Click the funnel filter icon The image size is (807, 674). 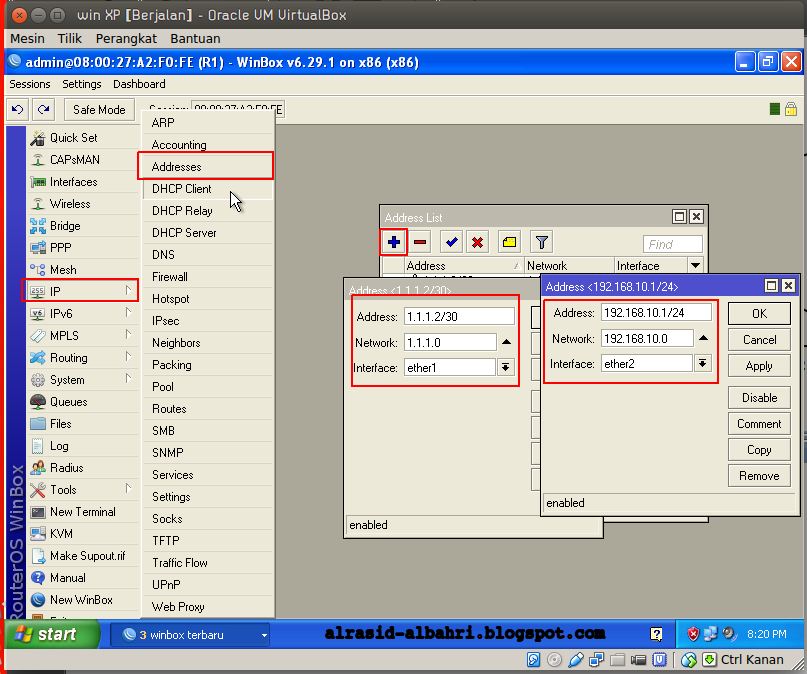[x=541, y=242]
